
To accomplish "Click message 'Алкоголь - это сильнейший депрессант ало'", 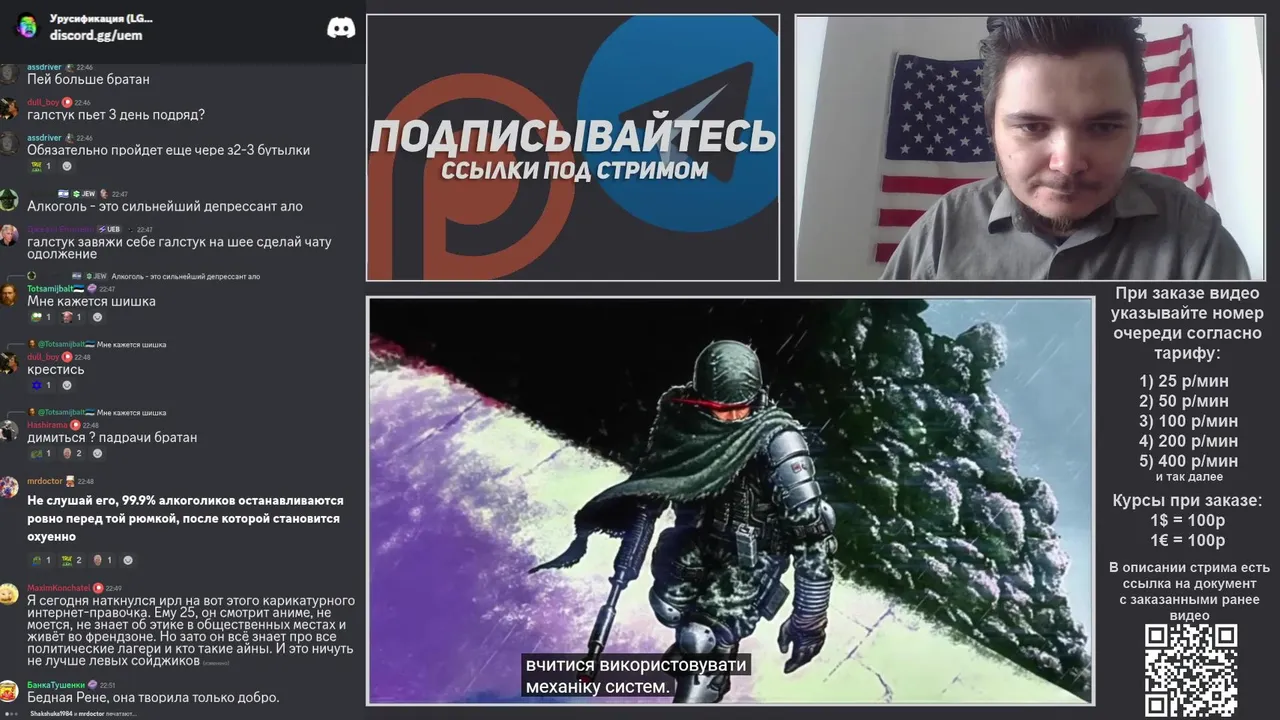I will [x=165, y=206].
